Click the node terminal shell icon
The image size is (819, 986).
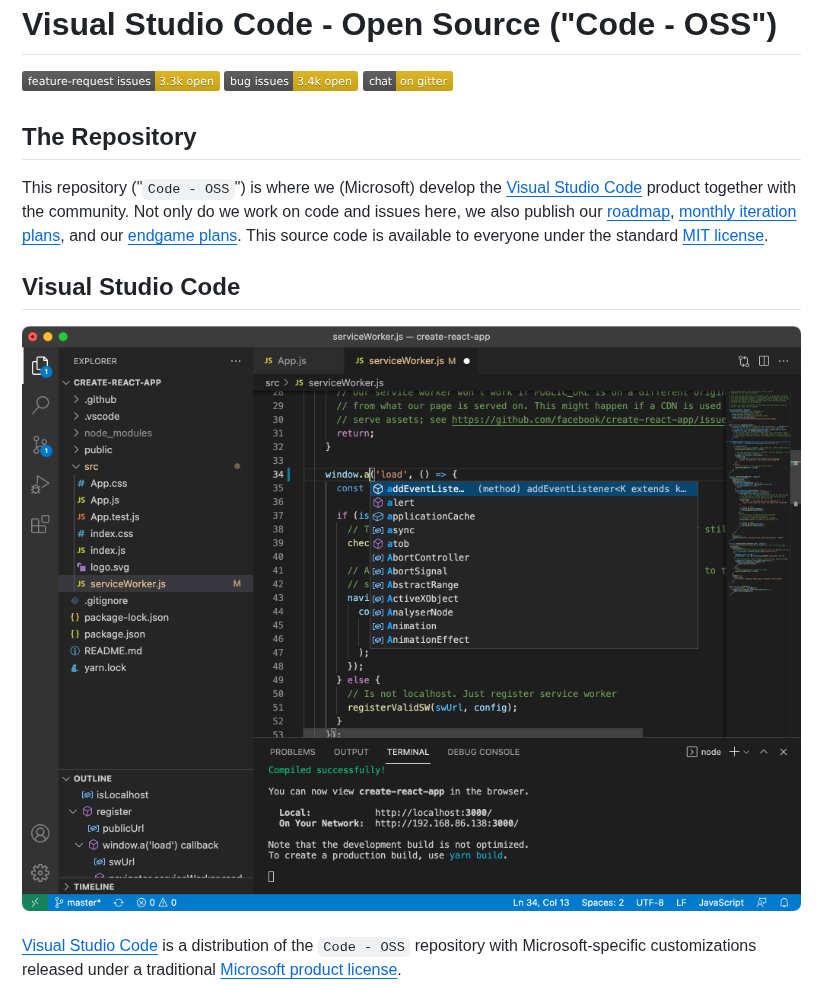tap(691, 751)
